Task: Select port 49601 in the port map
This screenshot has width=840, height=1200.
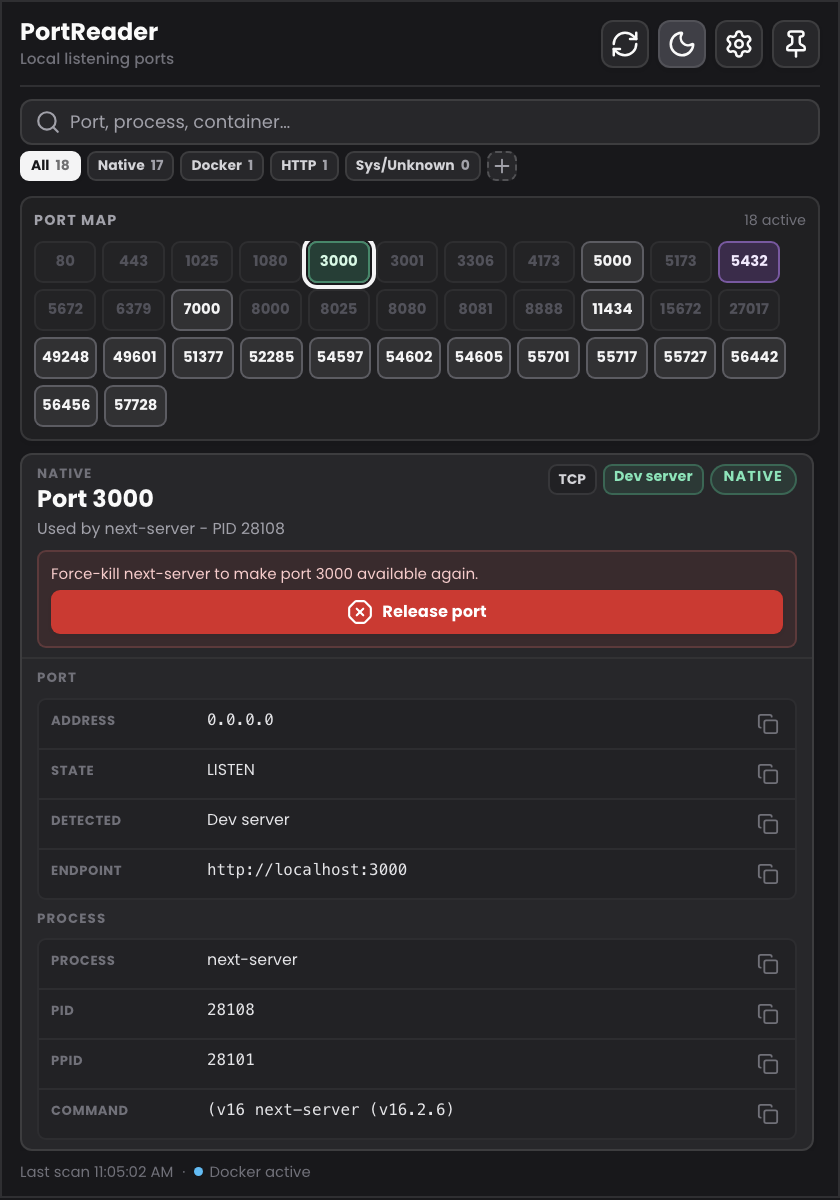Action: [x=135, y=357]
